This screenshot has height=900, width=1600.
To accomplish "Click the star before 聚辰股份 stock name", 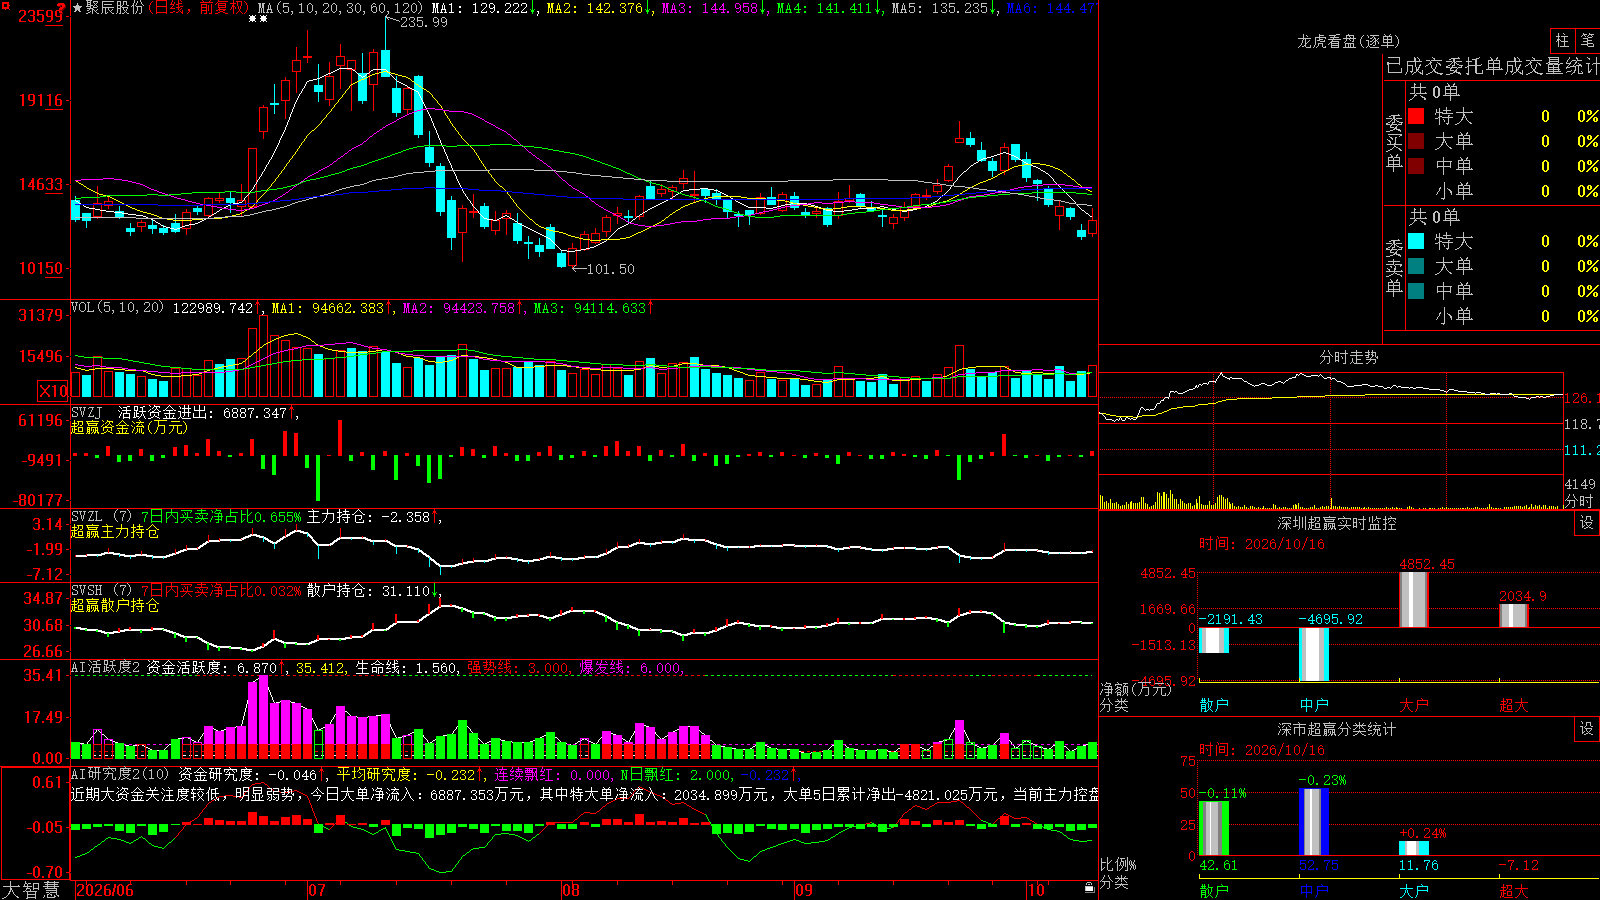I will [x=78, y=8].
